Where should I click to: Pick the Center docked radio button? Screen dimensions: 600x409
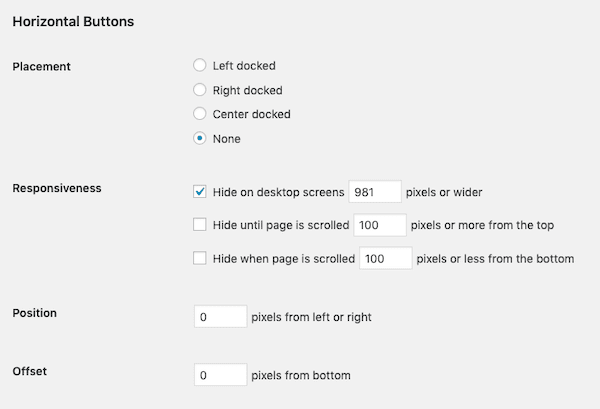point(199,114)
